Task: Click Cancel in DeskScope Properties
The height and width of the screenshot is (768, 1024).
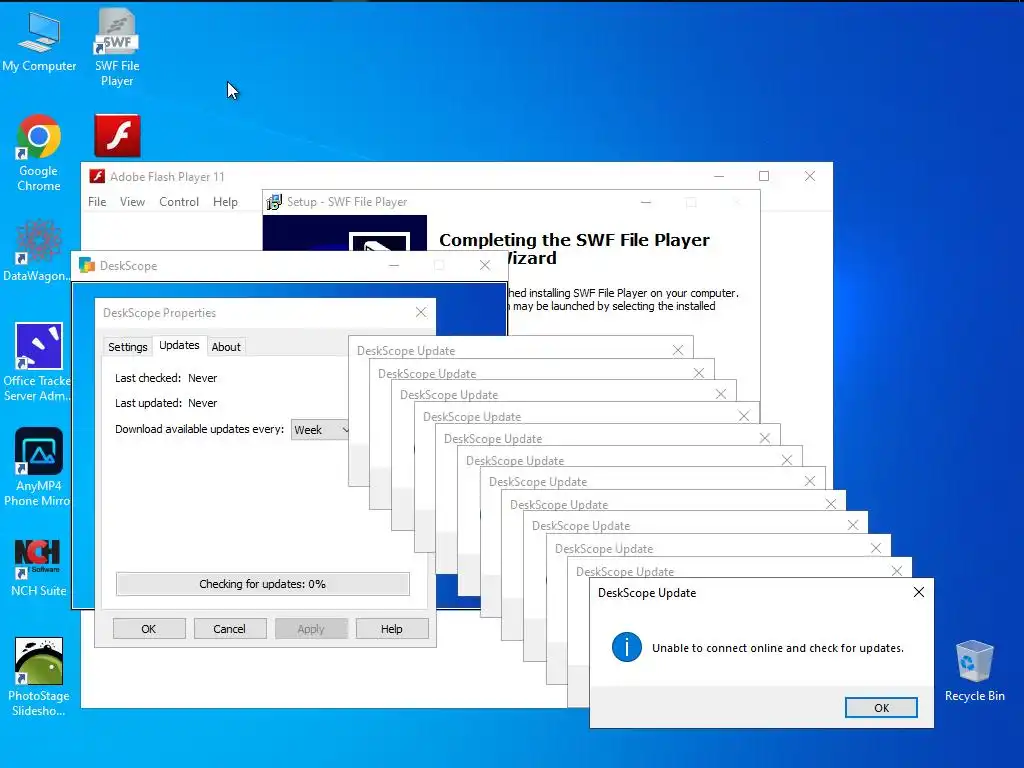Action: pos(229,629)
